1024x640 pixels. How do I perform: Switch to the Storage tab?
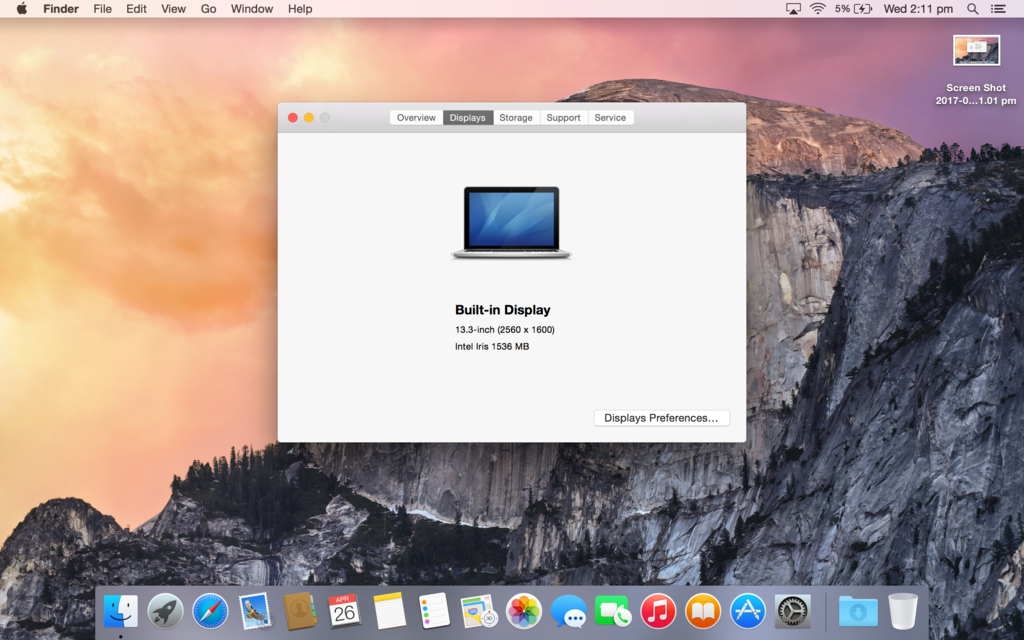pos(516,118)
